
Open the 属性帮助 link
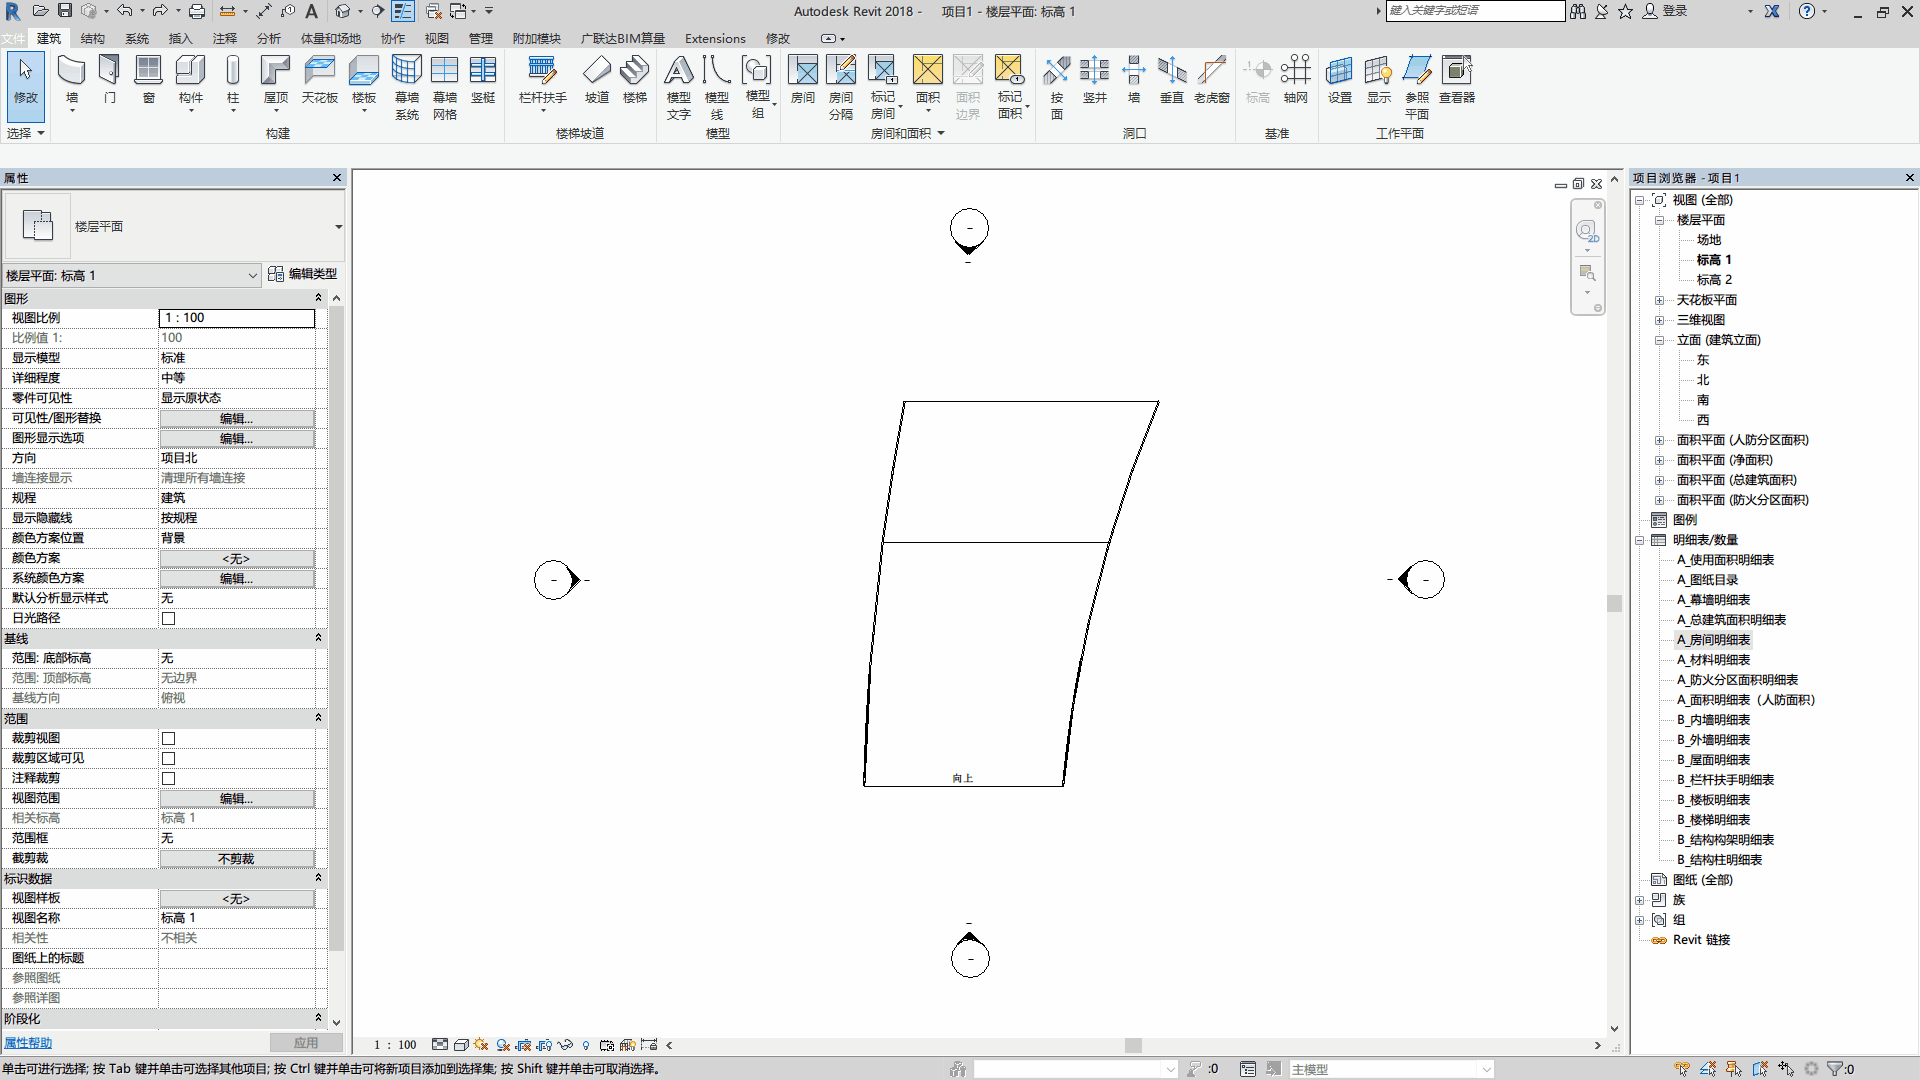tap(28, 1043)
